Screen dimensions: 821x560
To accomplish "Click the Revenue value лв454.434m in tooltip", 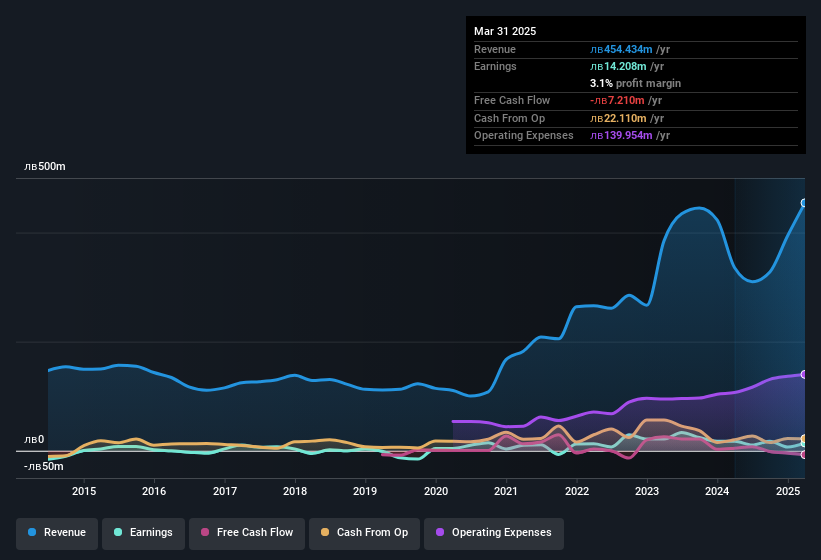I will tap(621, 49).
